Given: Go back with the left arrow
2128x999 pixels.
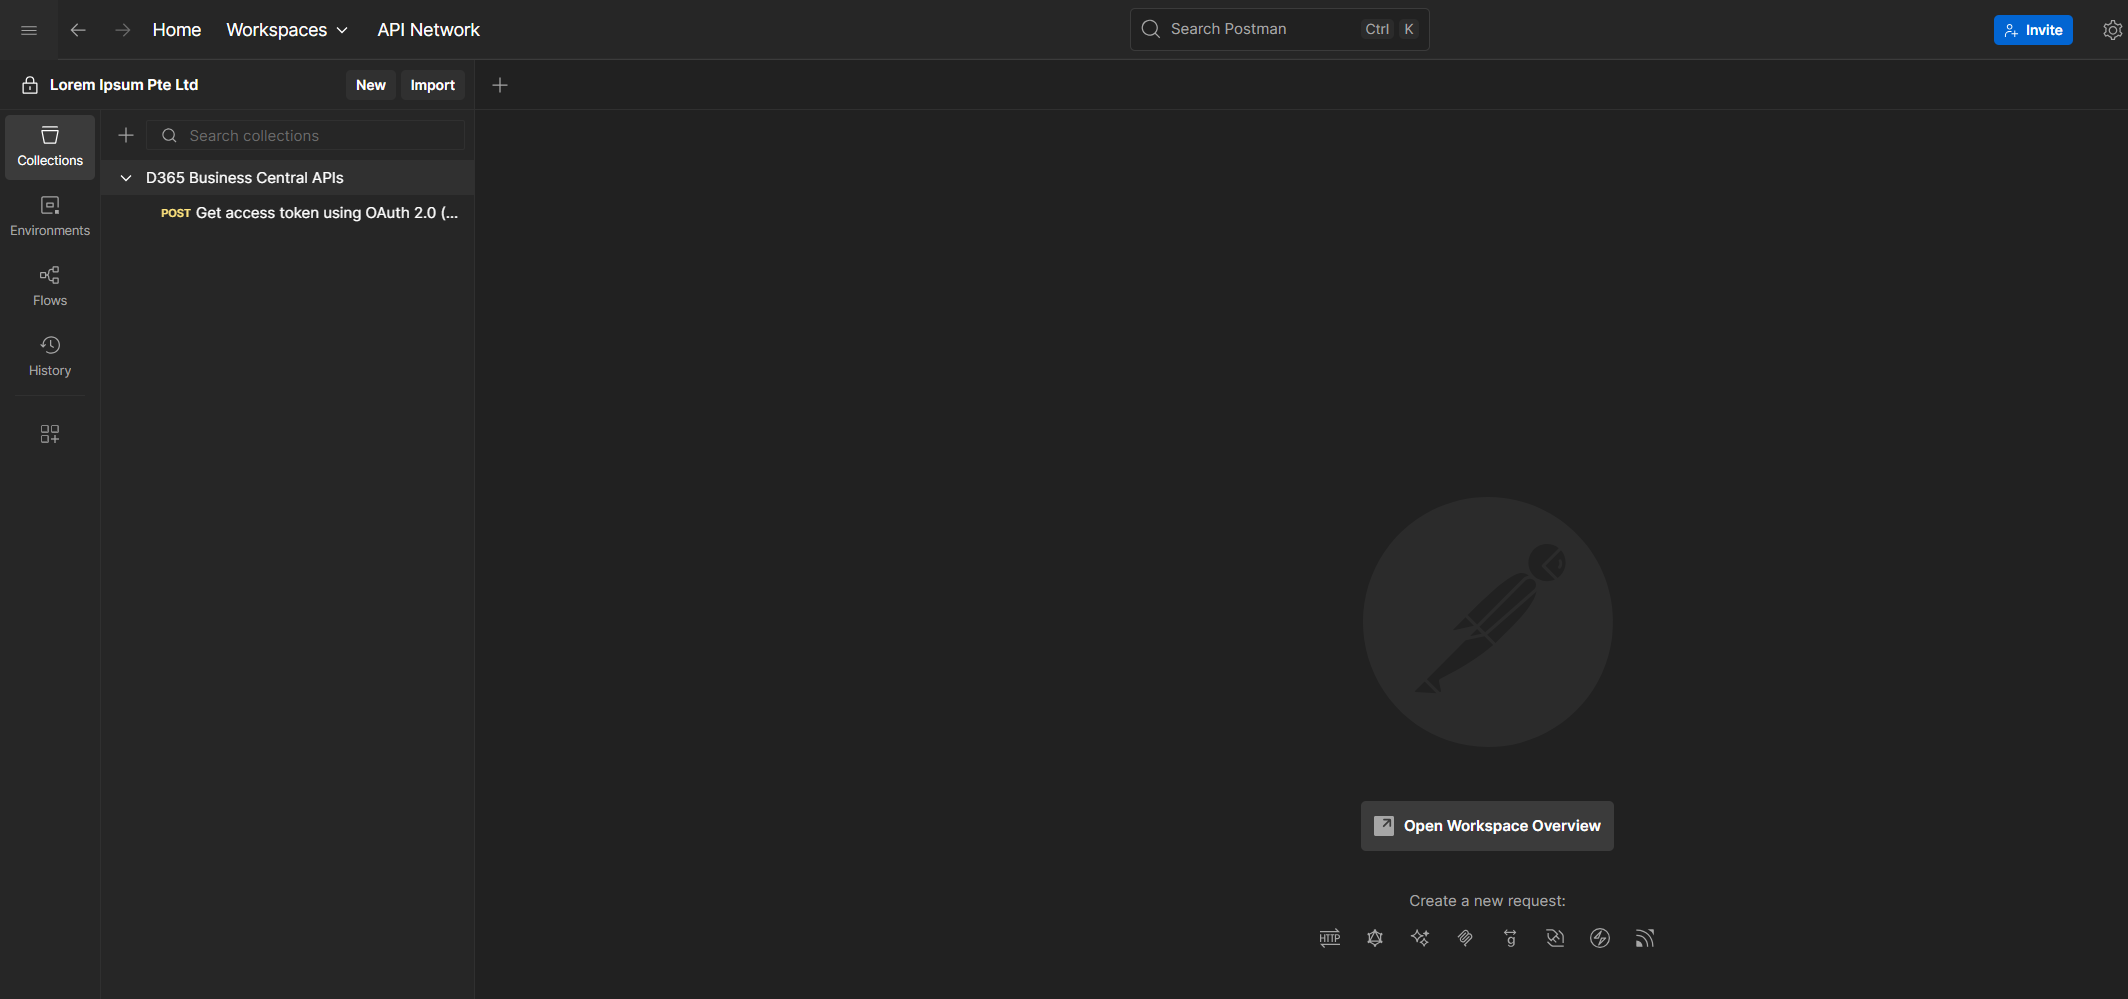Looking at the screenshot, I should (78, 30).
